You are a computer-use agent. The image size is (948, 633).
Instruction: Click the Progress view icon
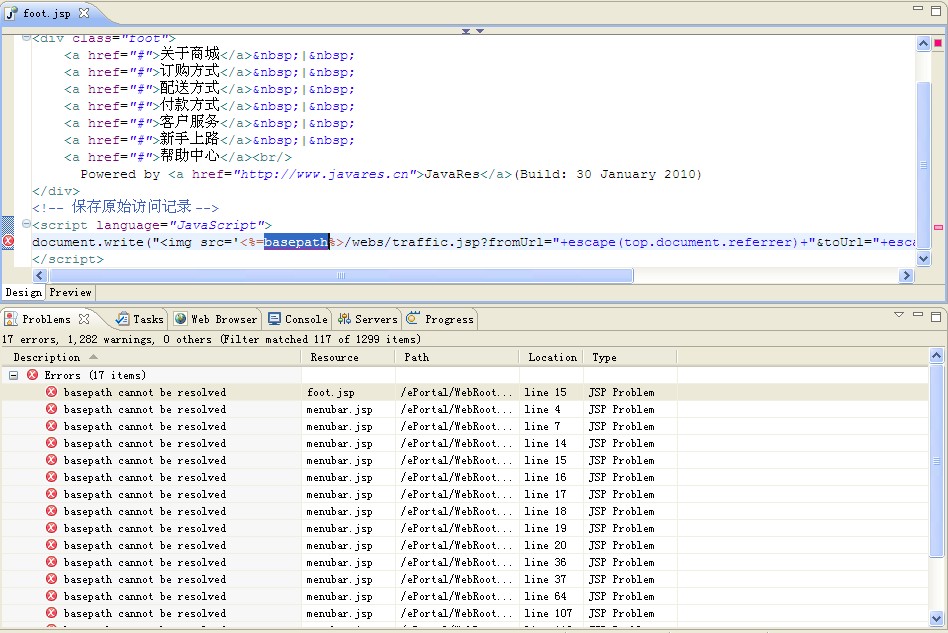[415, 319]
